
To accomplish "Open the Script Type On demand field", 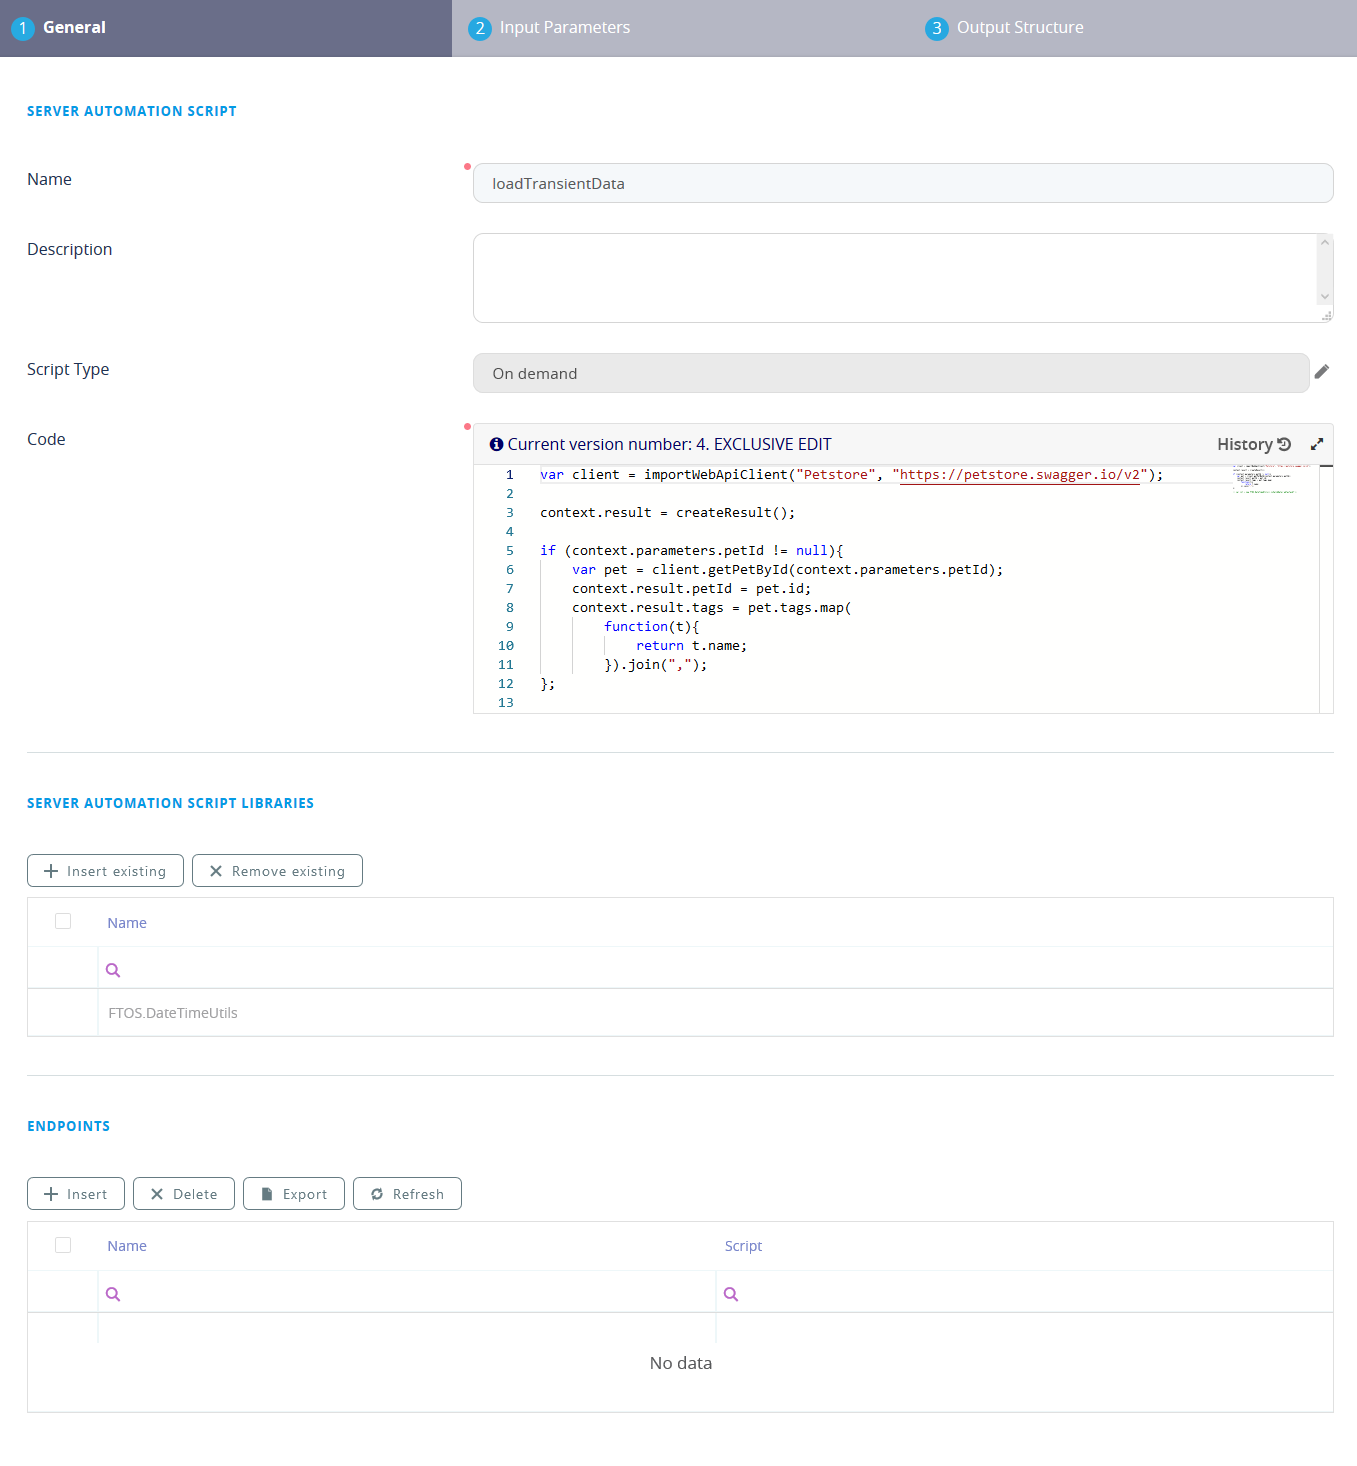I will (890, 373).
